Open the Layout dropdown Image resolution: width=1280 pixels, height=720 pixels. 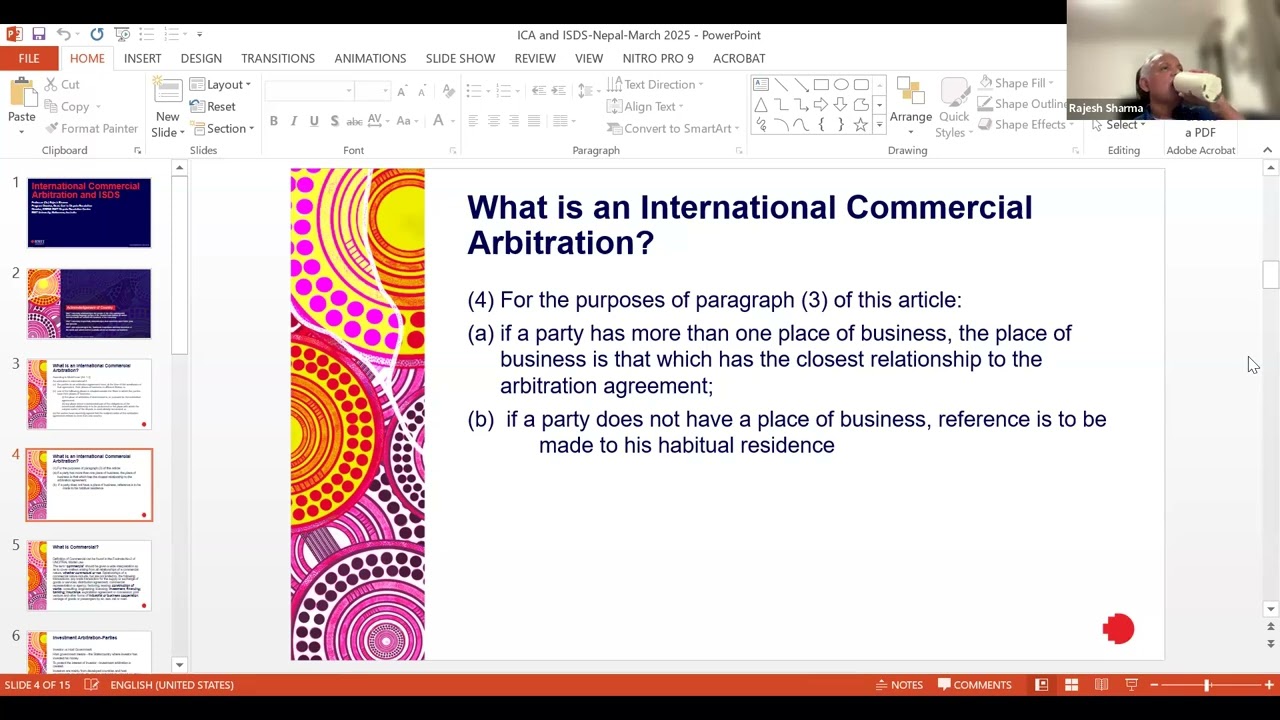(x=220, y=85)
